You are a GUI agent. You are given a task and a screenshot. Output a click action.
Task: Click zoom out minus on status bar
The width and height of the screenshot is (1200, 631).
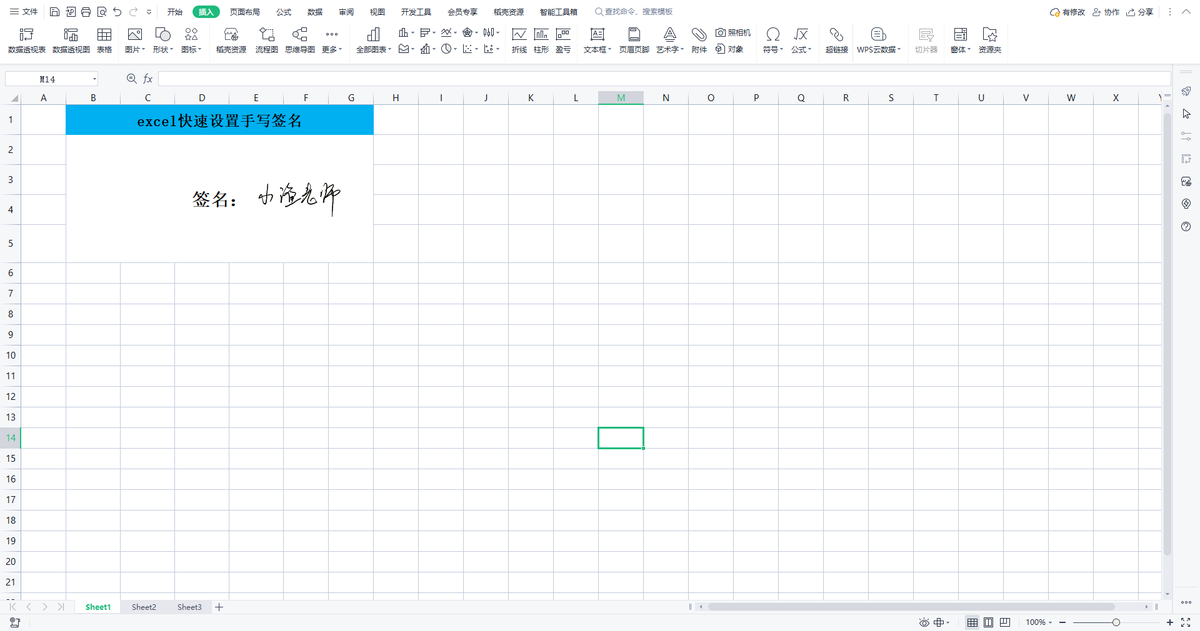[1061, 622]
